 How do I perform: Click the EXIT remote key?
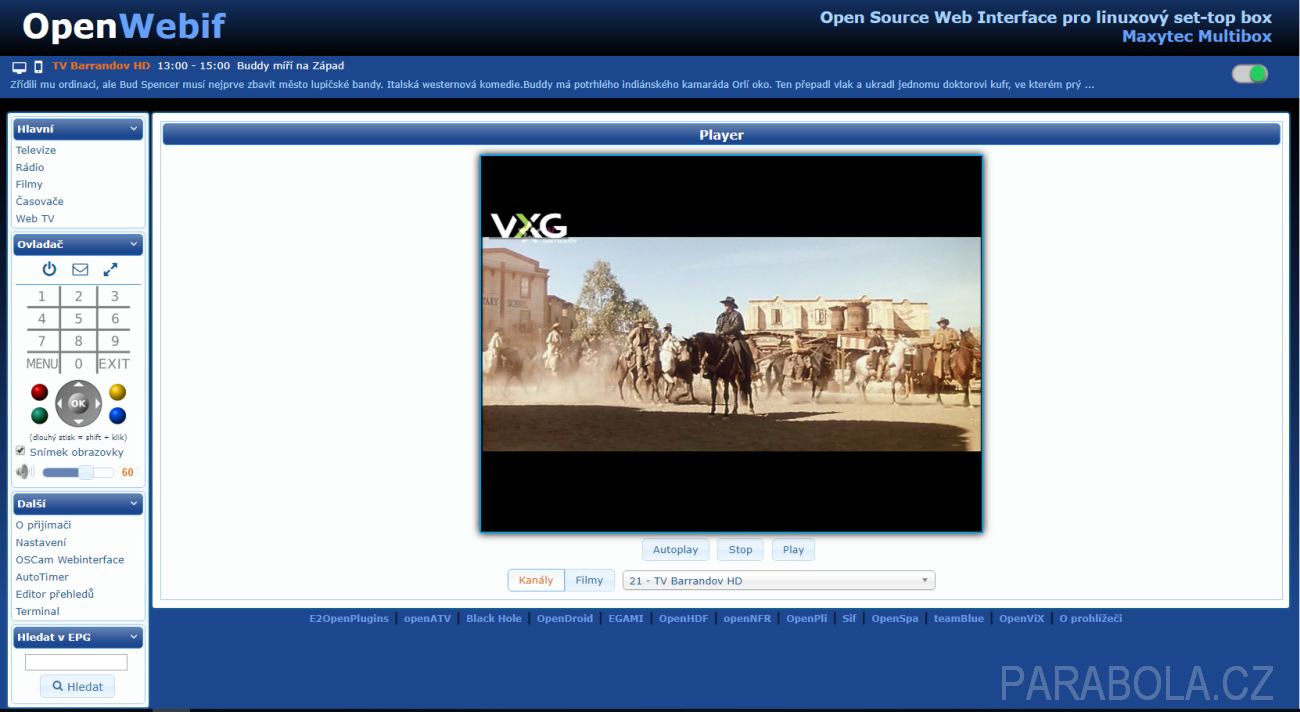114,364
